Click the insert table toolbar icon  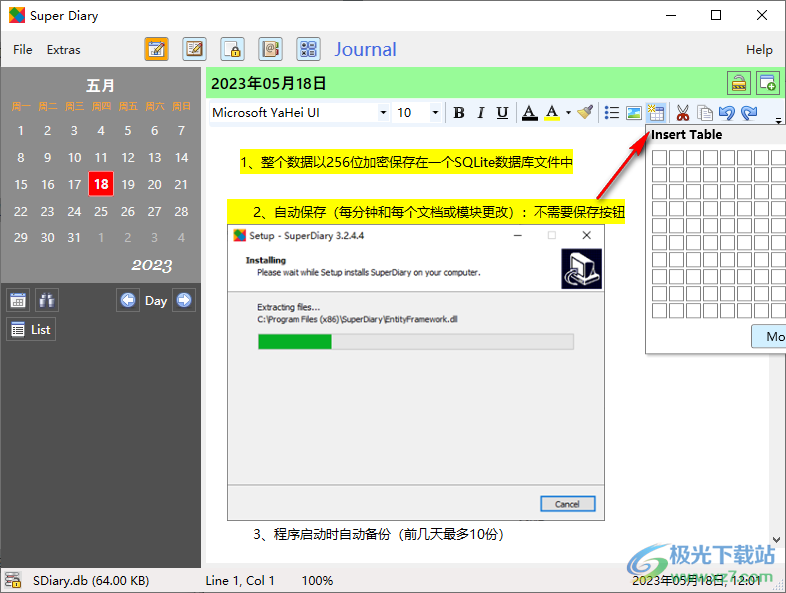pos(656,113)
